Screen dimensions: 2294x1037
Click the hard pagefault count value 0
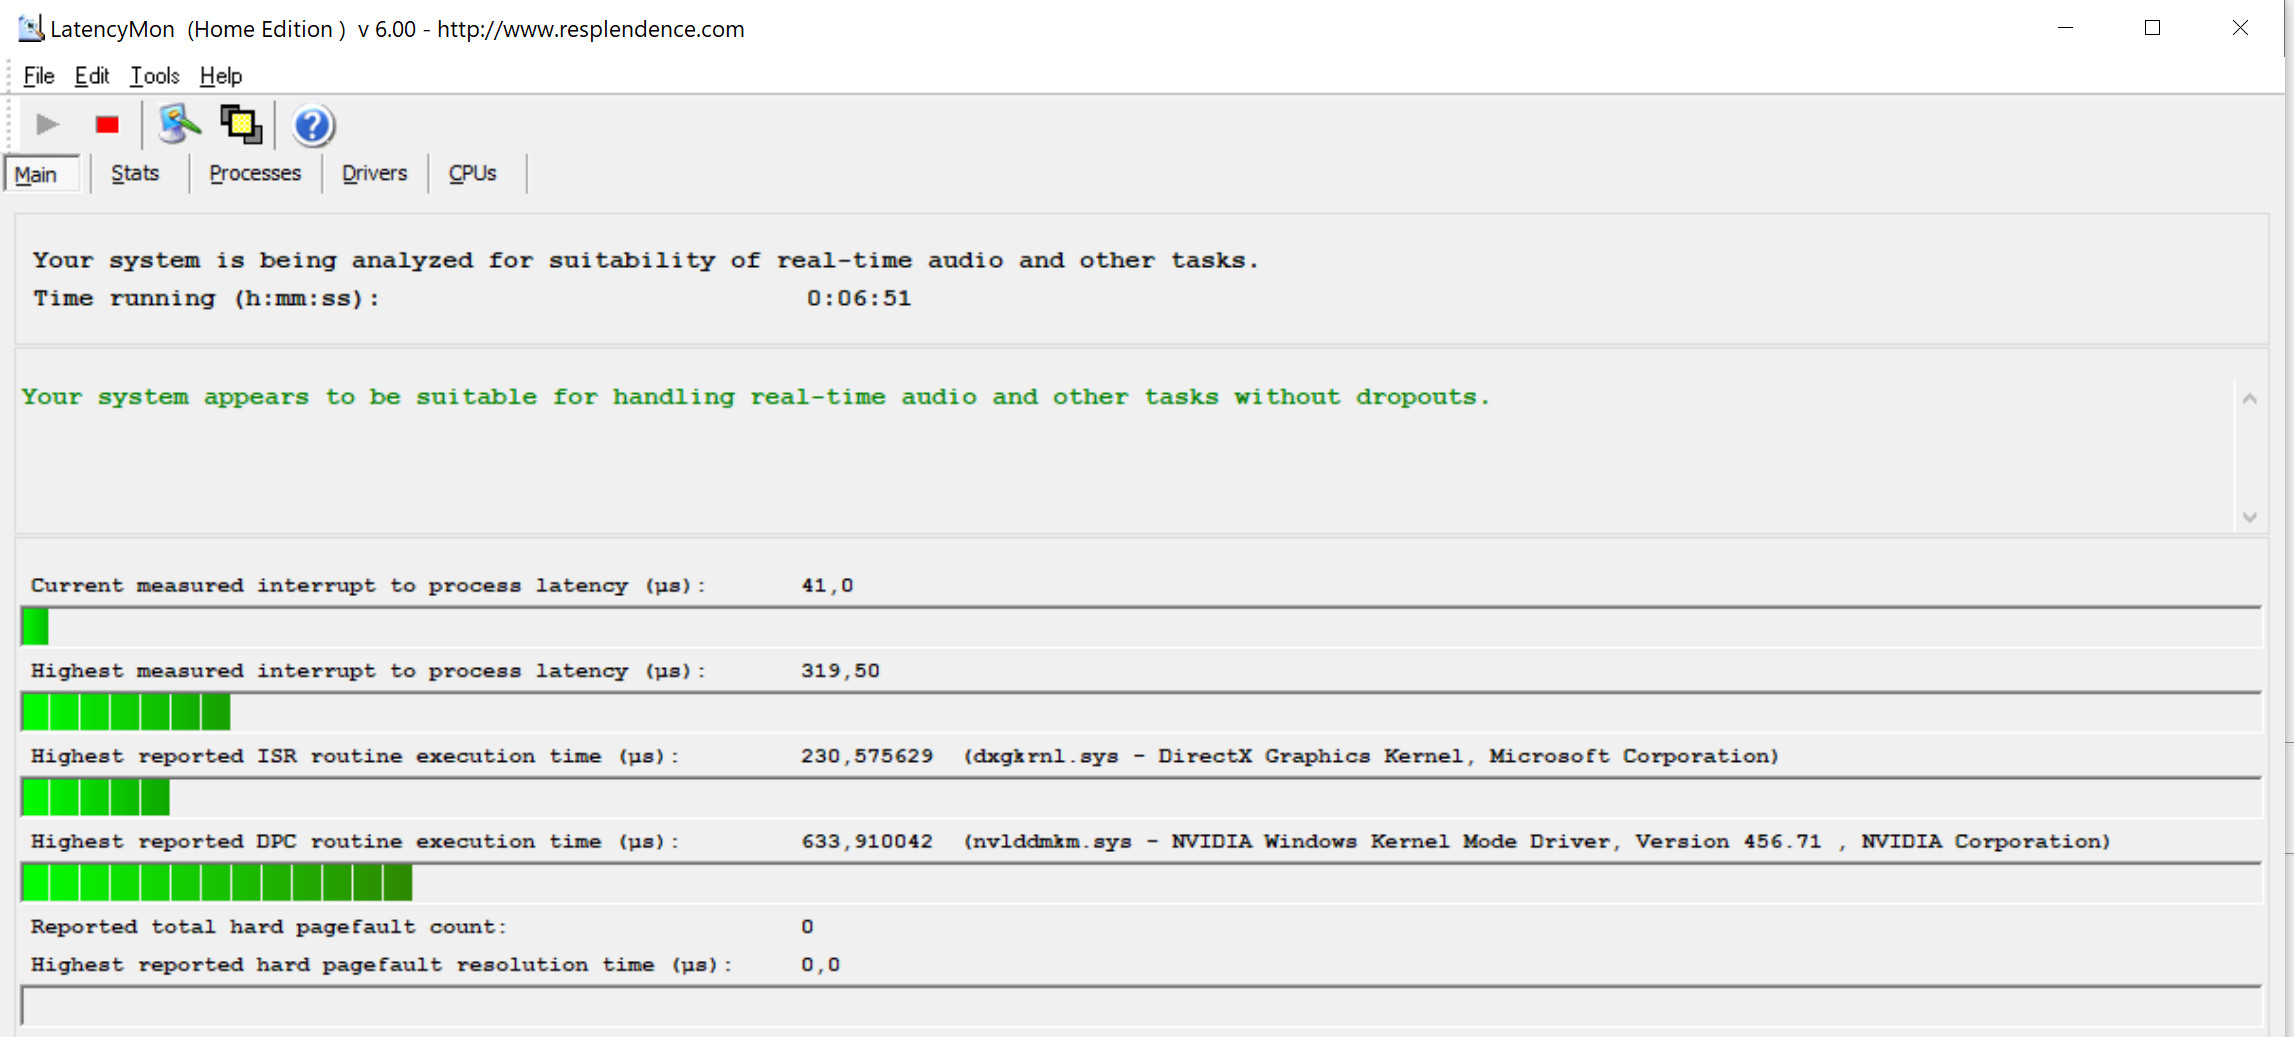[x=807, y=926]
